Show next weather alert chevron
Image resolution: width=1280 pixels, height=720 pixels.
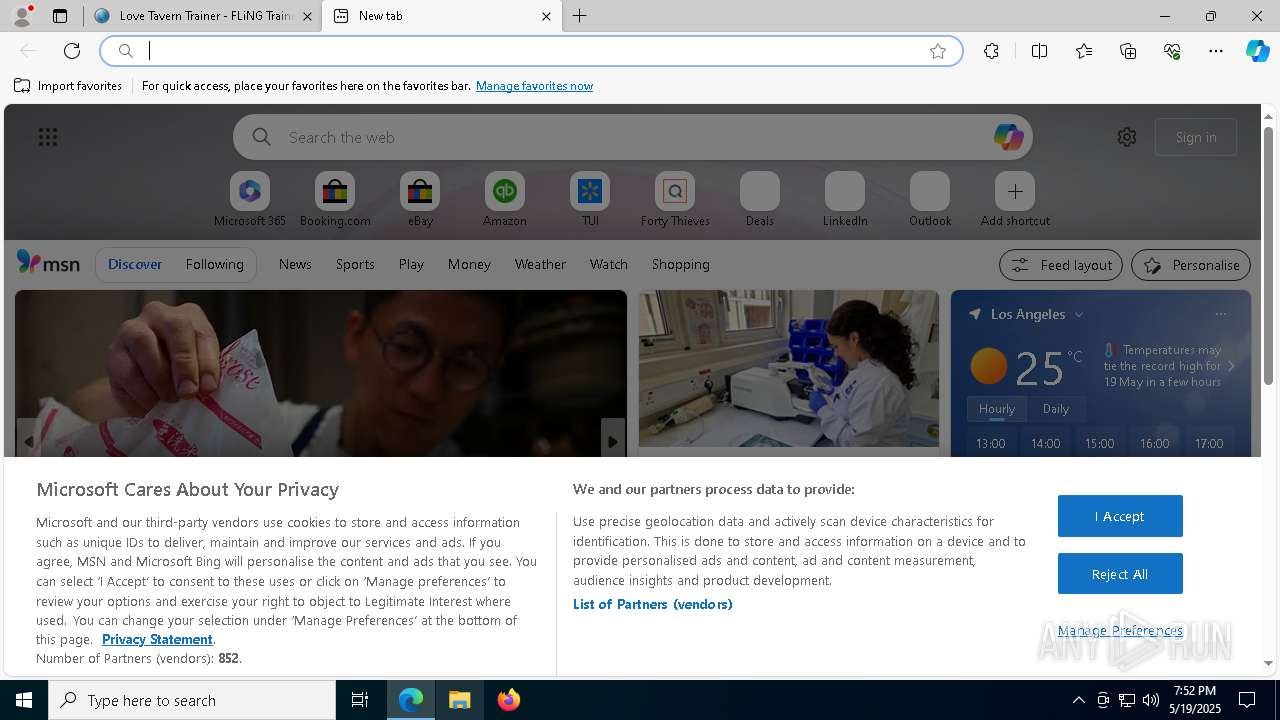pos(1231,366)
